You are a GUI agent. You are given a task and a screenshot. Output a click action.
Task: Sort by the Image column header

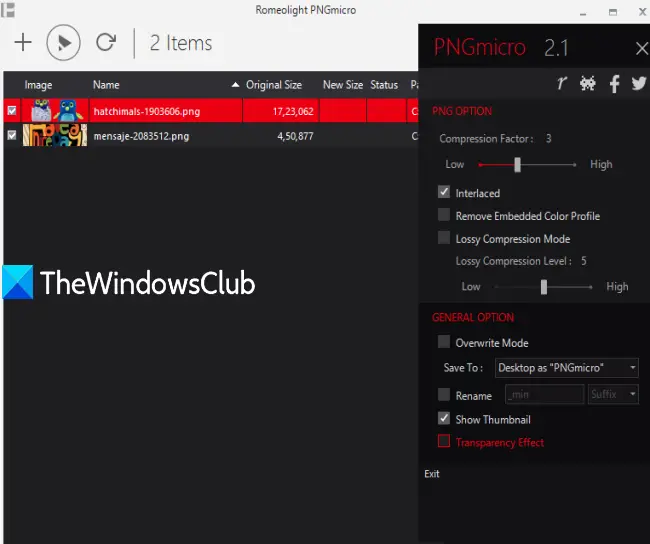click(x=38, y=85)
